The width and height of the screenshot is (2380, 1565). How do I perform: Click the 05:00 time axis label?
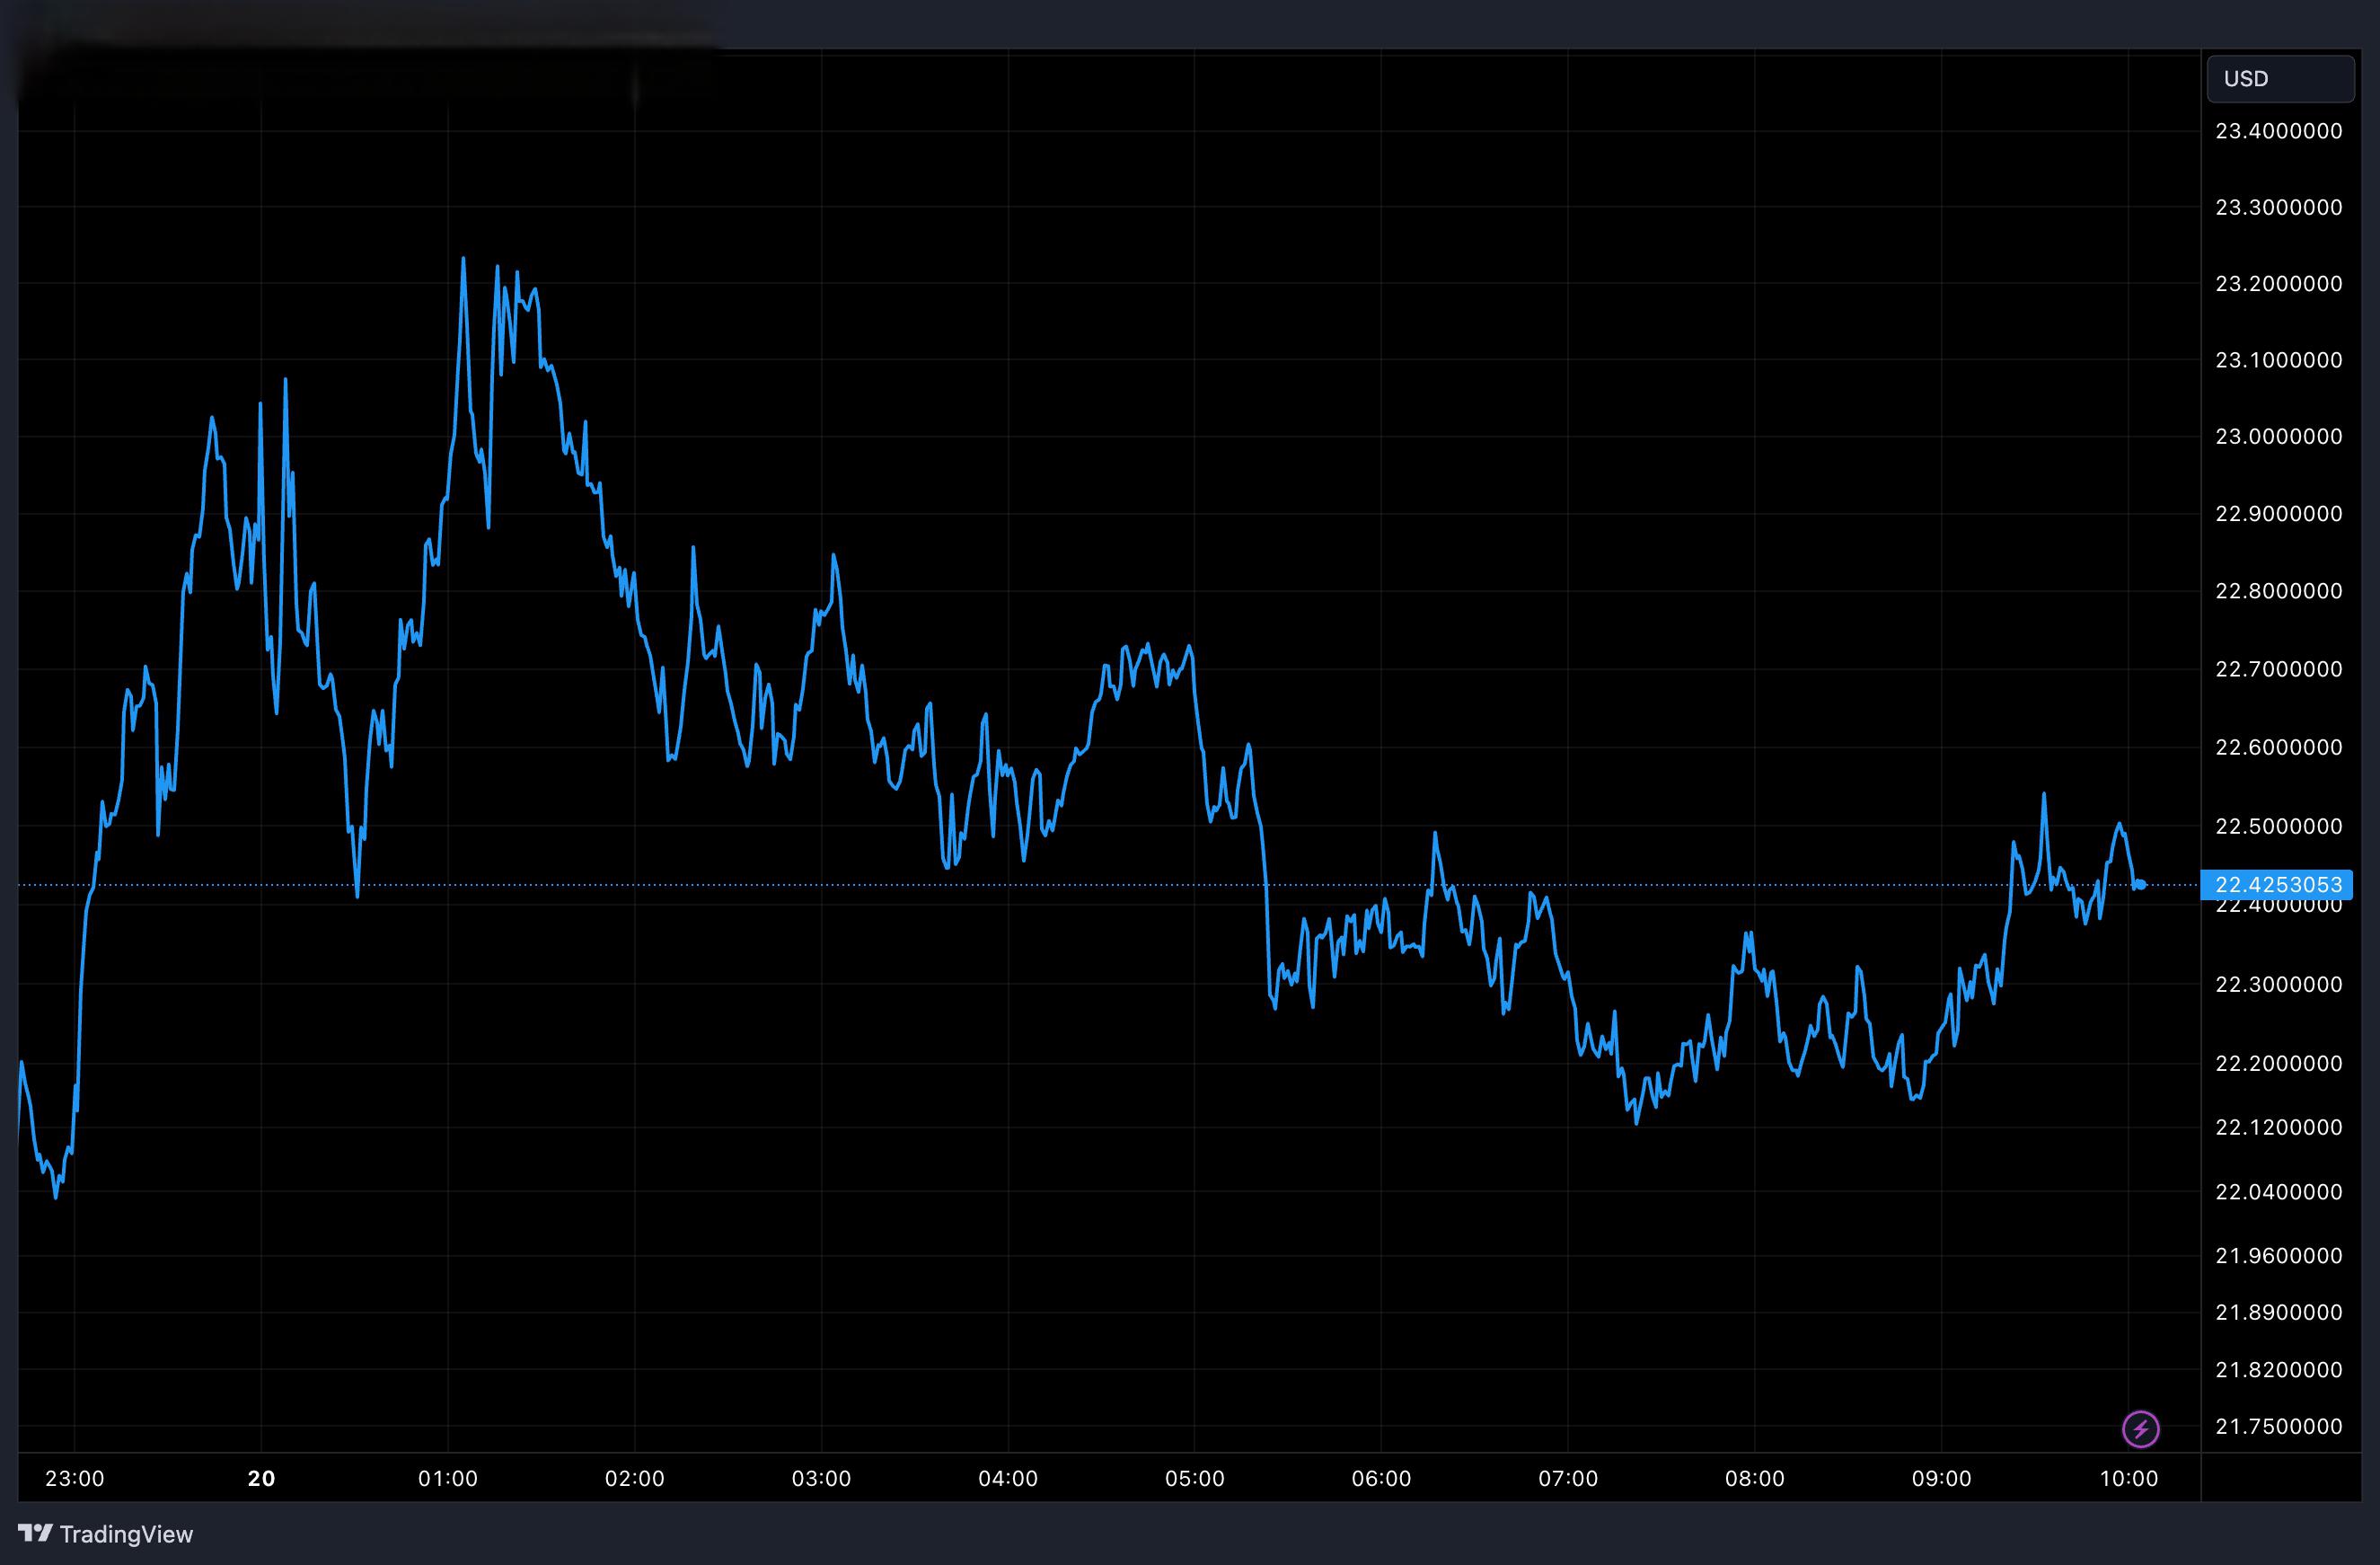tap(1194, 1478)
